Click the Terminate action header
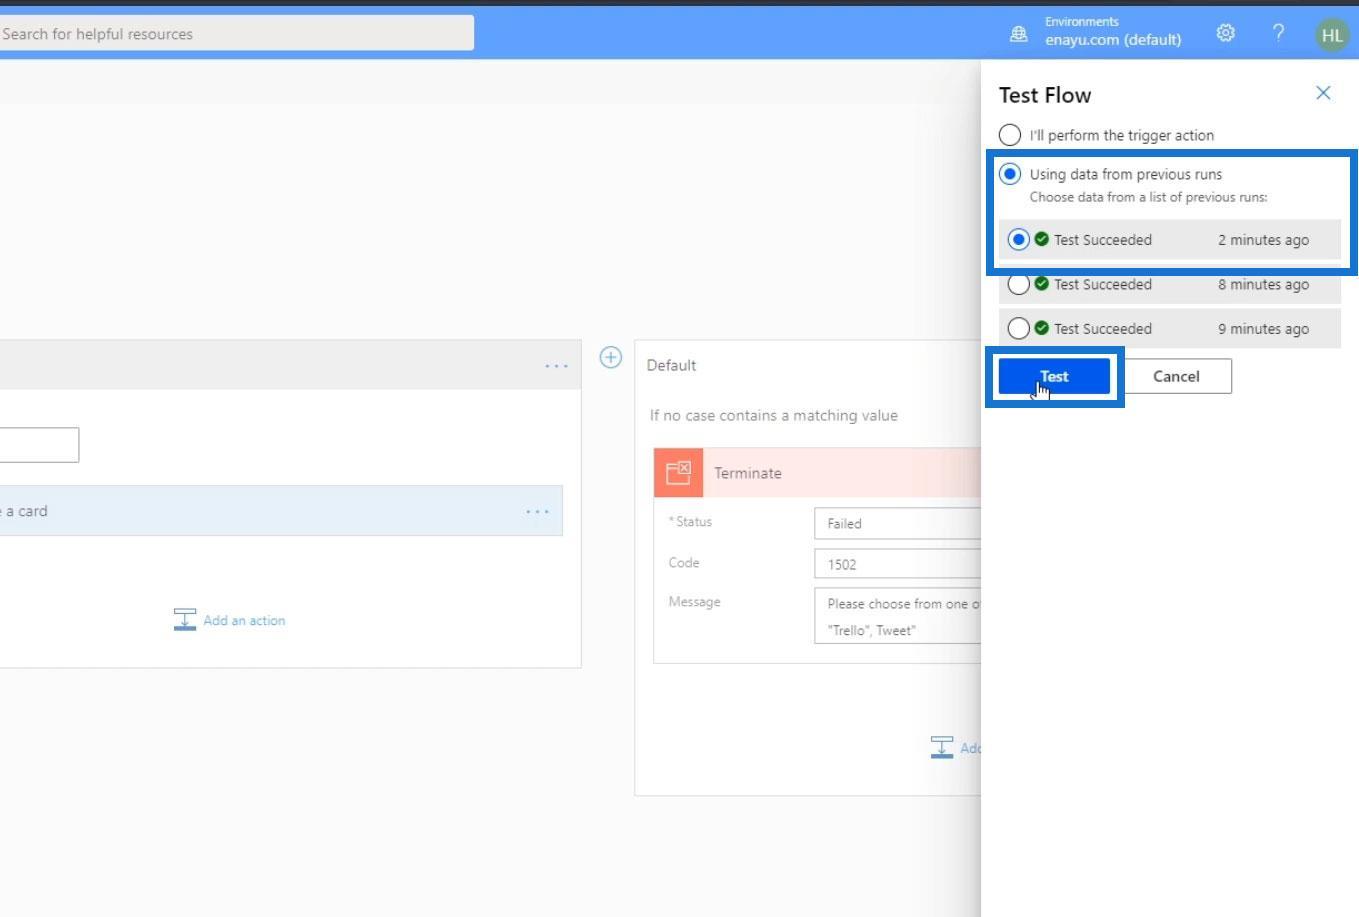The image size is (1359, 917). pyautogui.click(x=818, y=472)
